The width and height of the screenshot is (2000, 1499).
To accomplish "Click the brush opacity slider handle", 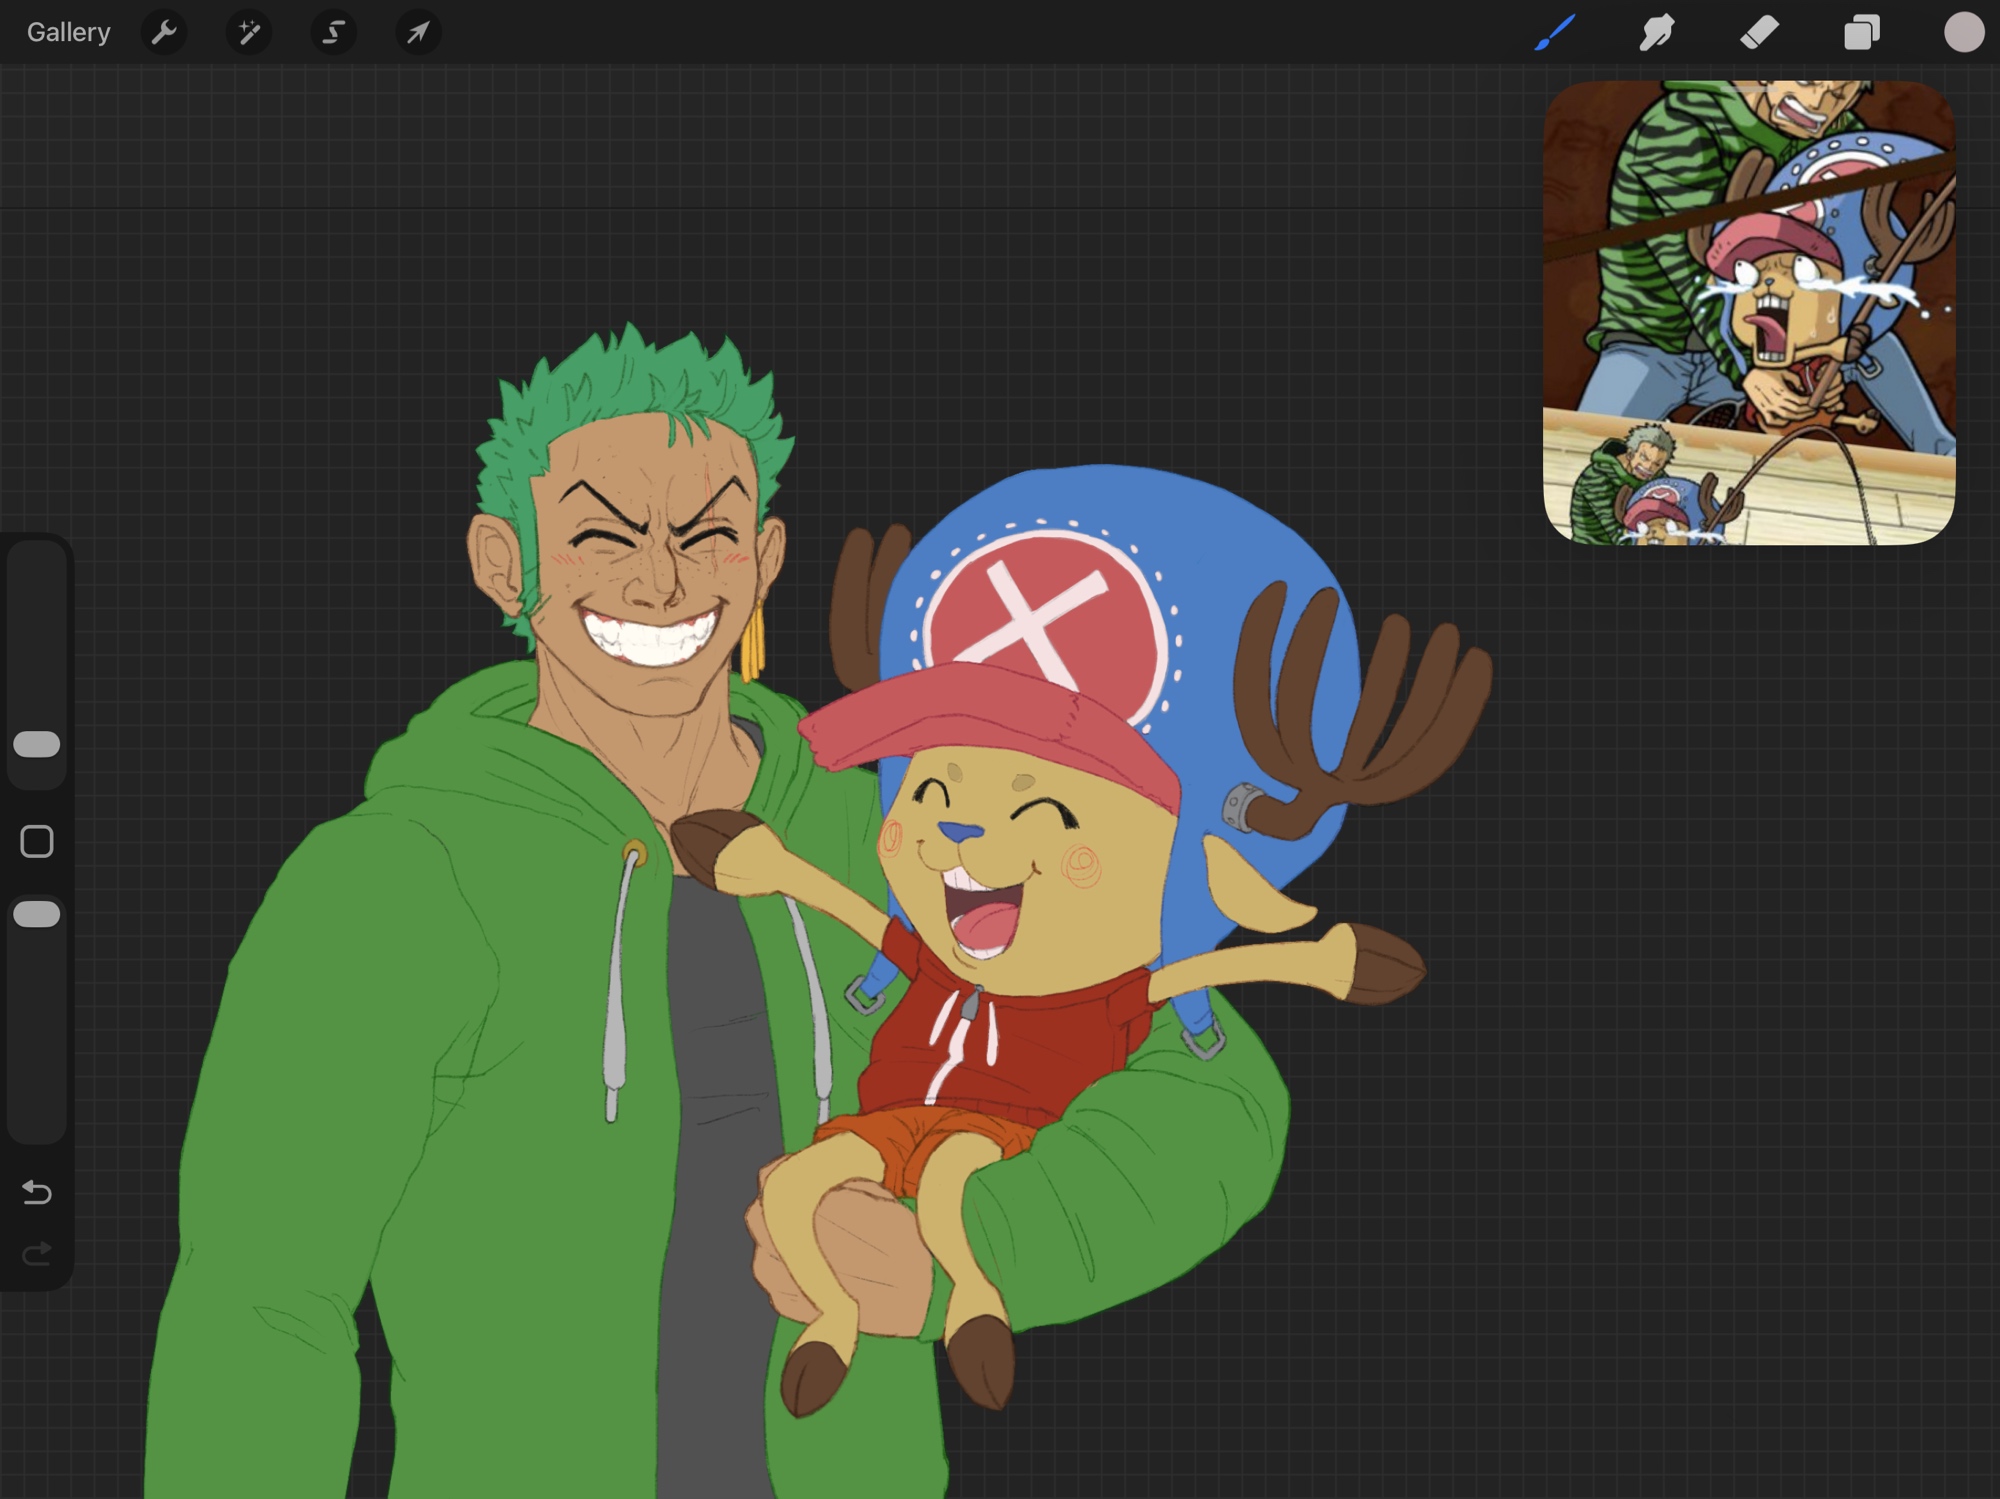I will [x=37, y=914].
